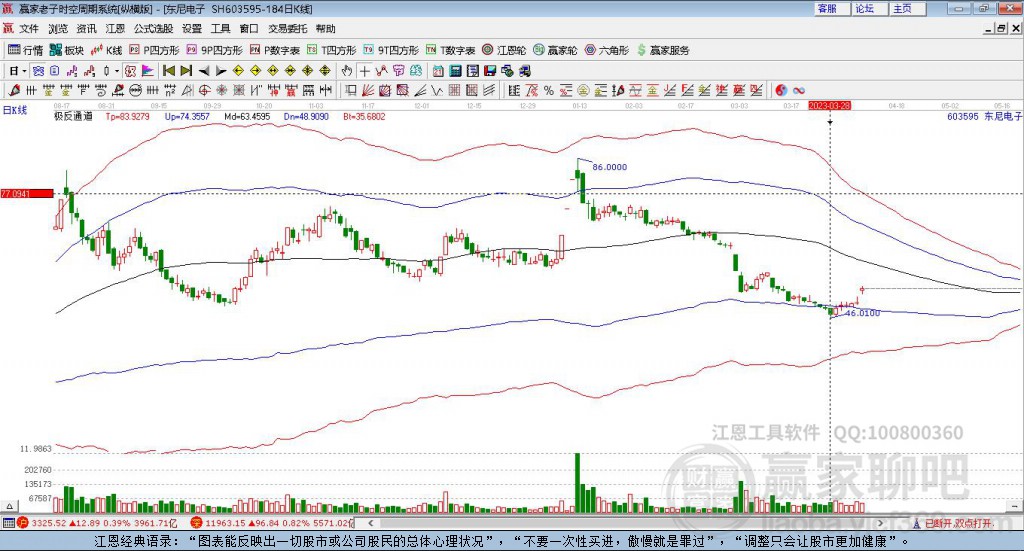Click the 86.0000 high price label
1024x551 pixels.
pyautogui.click(x=609, y=167)
